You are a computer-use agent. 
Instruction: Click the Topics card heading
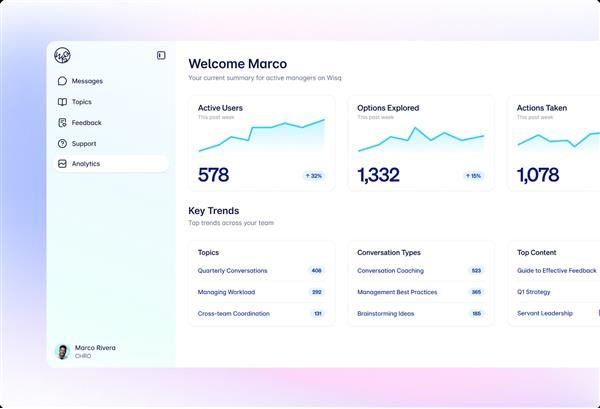pyautogui.click(x=208, y=253)
